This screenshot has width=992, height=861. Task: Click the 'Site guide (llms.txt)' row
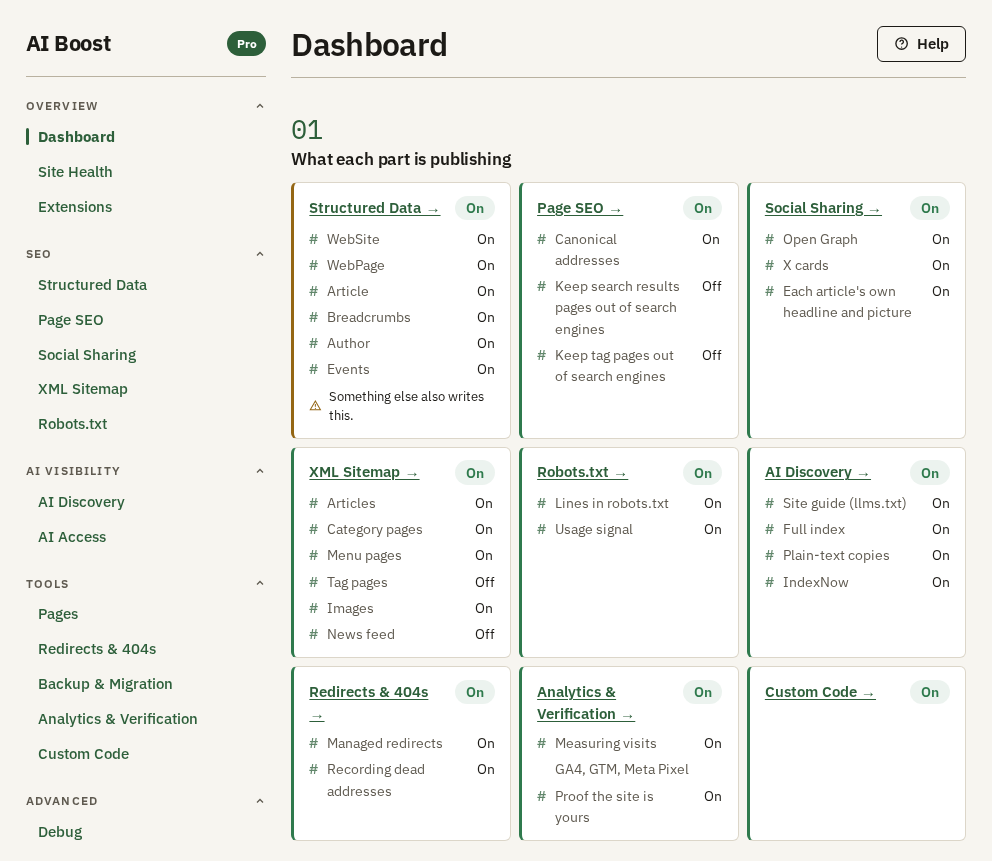coord(857,504)
